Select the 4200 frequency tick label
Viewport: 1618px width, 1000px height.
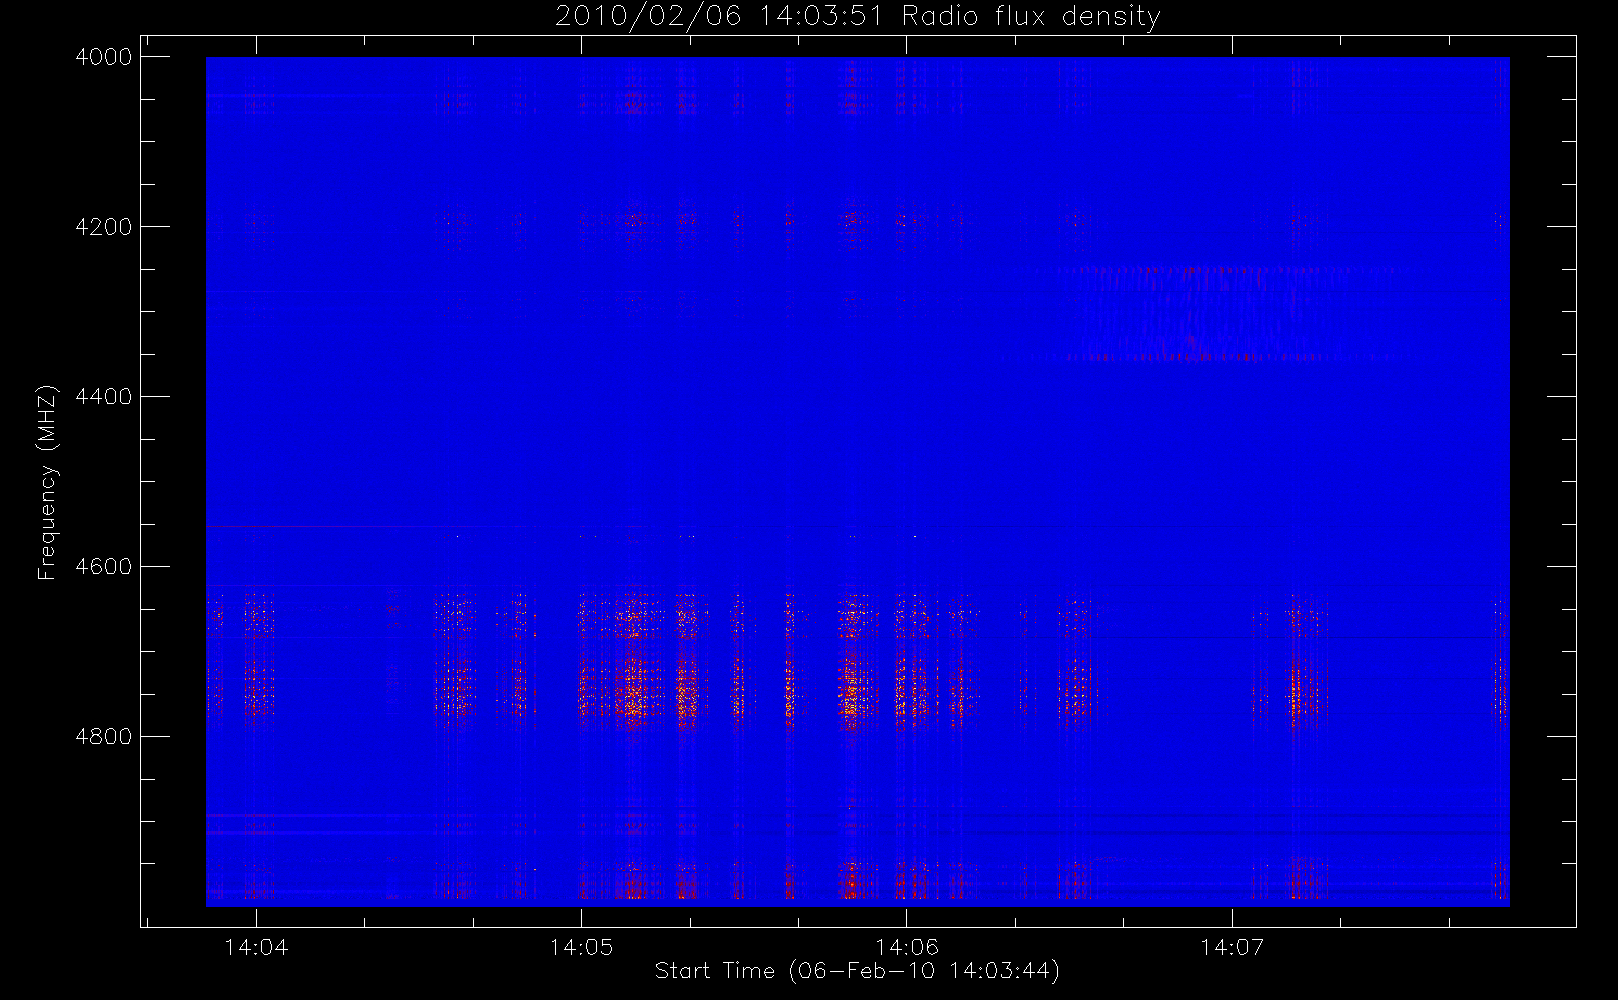point(104,227)
